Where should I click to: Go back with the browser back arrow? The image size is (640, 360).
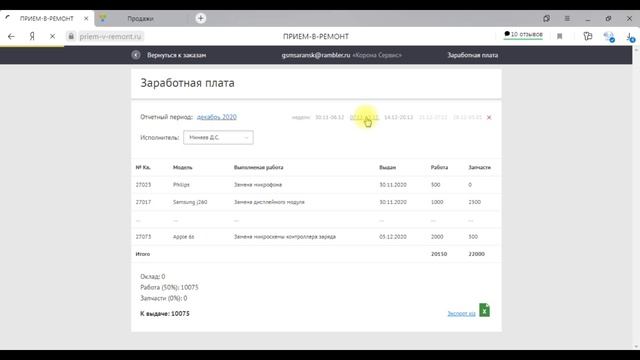pos(11,36)
